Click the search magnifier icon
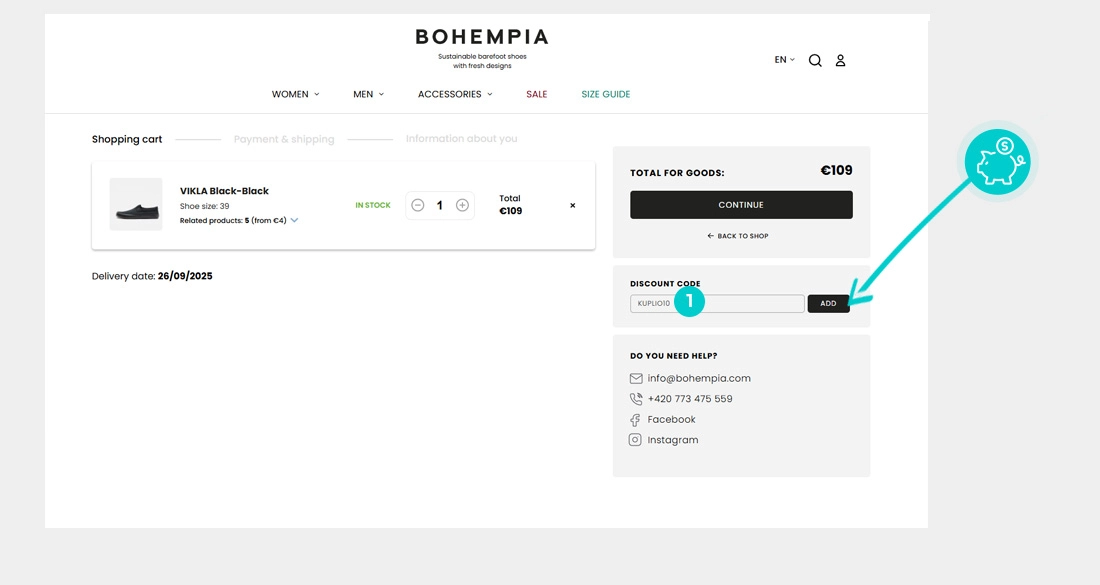This screenshot has width=1100, height=585. pos(815,60)
